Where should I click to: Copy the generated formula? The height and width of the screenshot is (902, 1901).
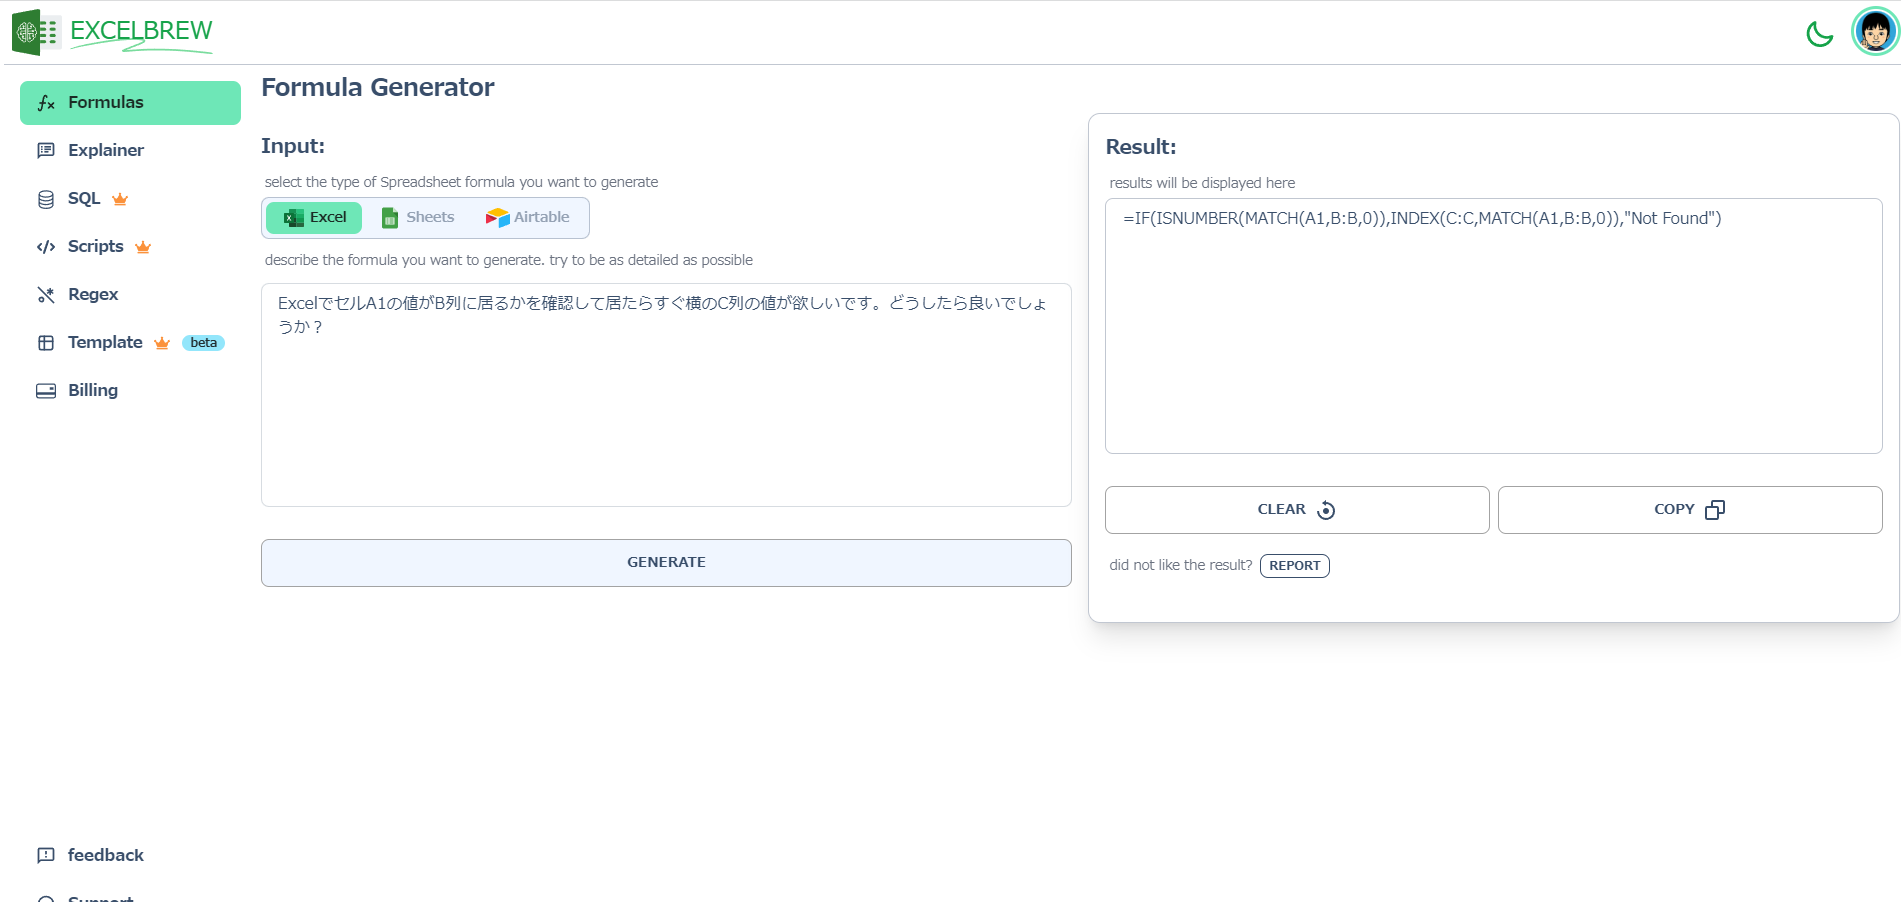coord(1690,510)
